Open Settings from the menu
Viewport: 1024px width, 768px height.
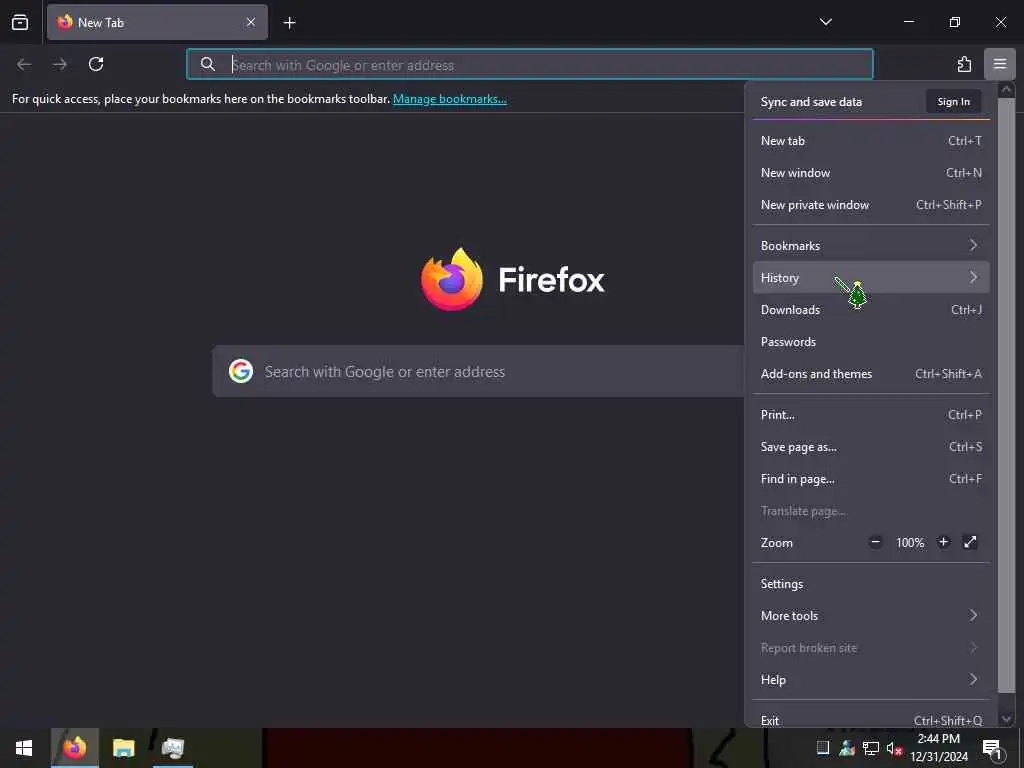click(x=871, y=584)
